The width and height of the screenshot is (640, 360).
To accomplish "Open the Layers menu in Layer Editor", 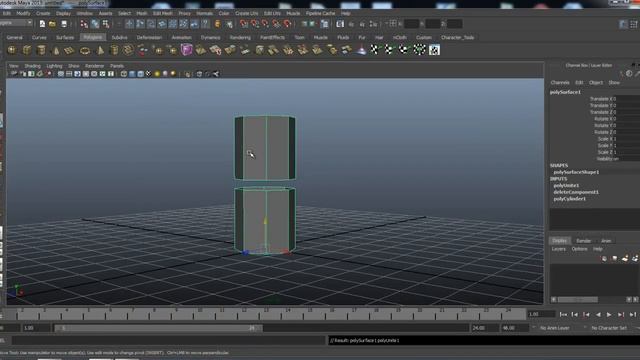I will (x=559, y=249).
